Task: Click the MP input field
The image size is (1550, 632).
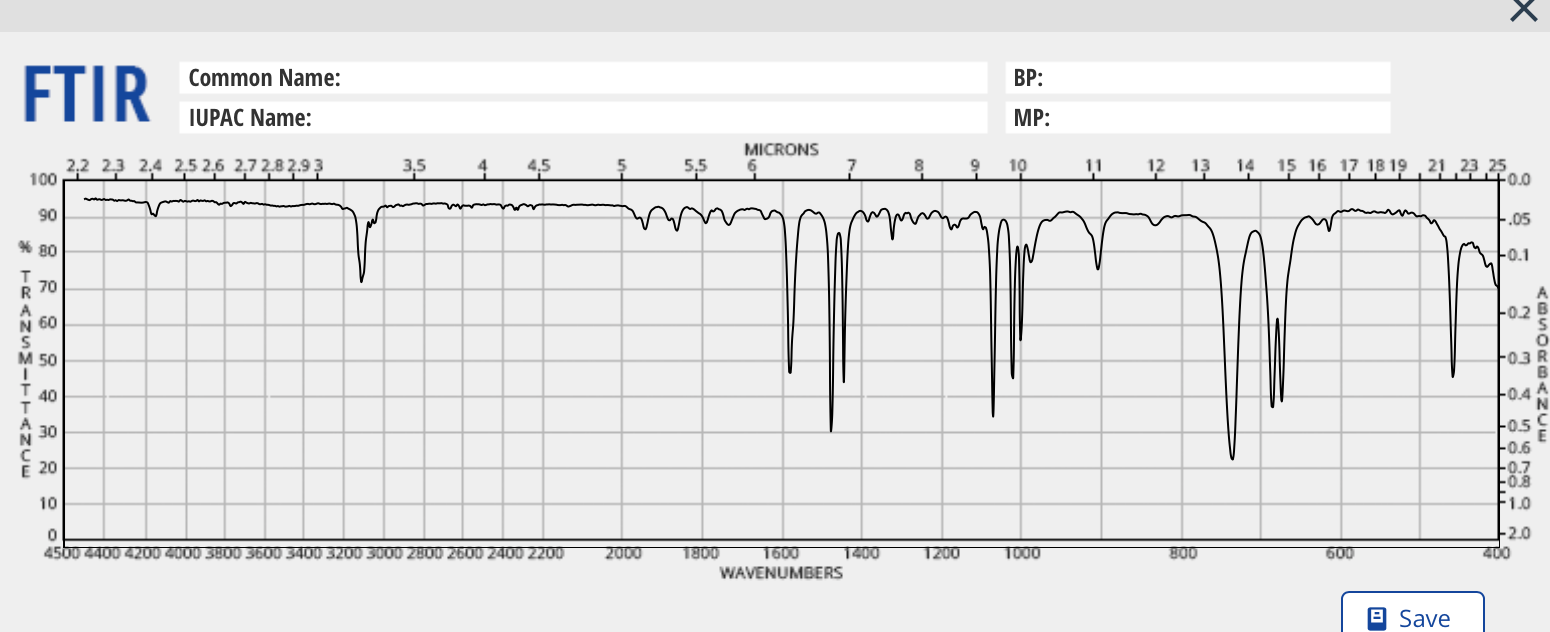Action: pyautogui.click(x=1196, y=117)
